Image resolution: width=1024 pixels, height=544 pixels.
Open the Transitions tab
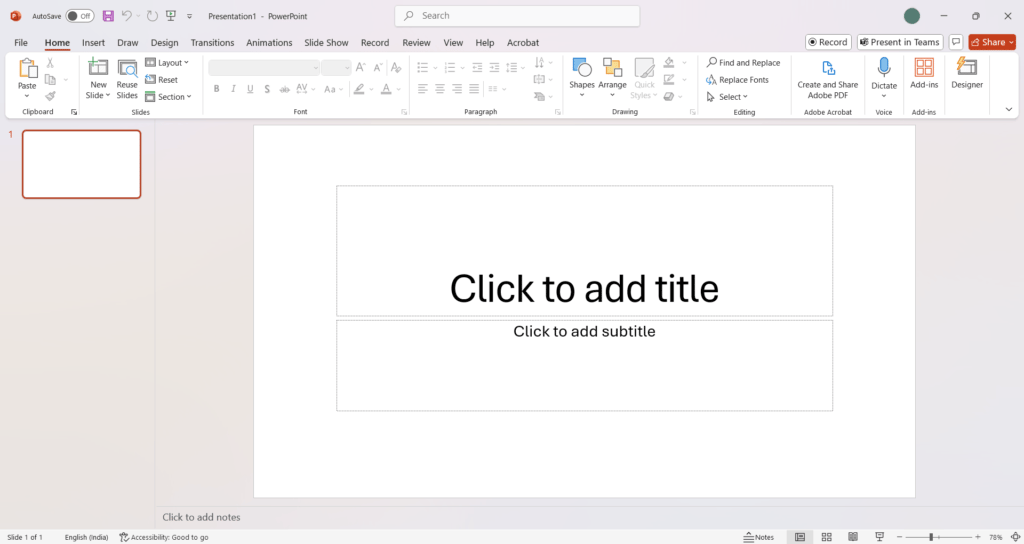(212, 43)
